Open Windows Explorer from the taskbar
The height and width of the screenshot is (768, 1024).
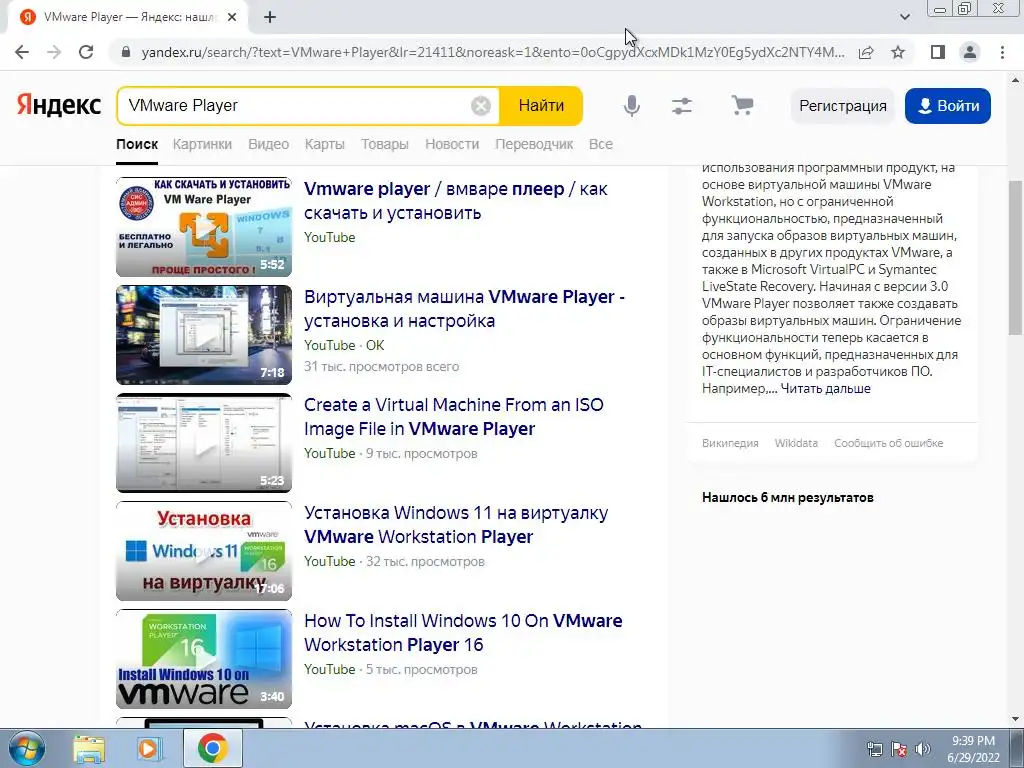[89, 748]
